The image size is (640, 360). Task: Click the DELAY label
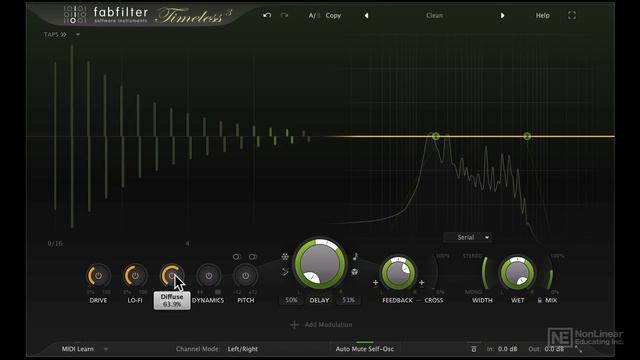pyautogui.click(x=320, y=300)
